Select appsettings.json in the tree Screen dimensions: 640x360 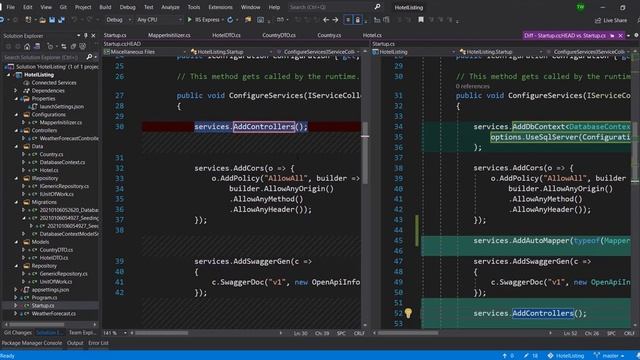click(50, 290)
